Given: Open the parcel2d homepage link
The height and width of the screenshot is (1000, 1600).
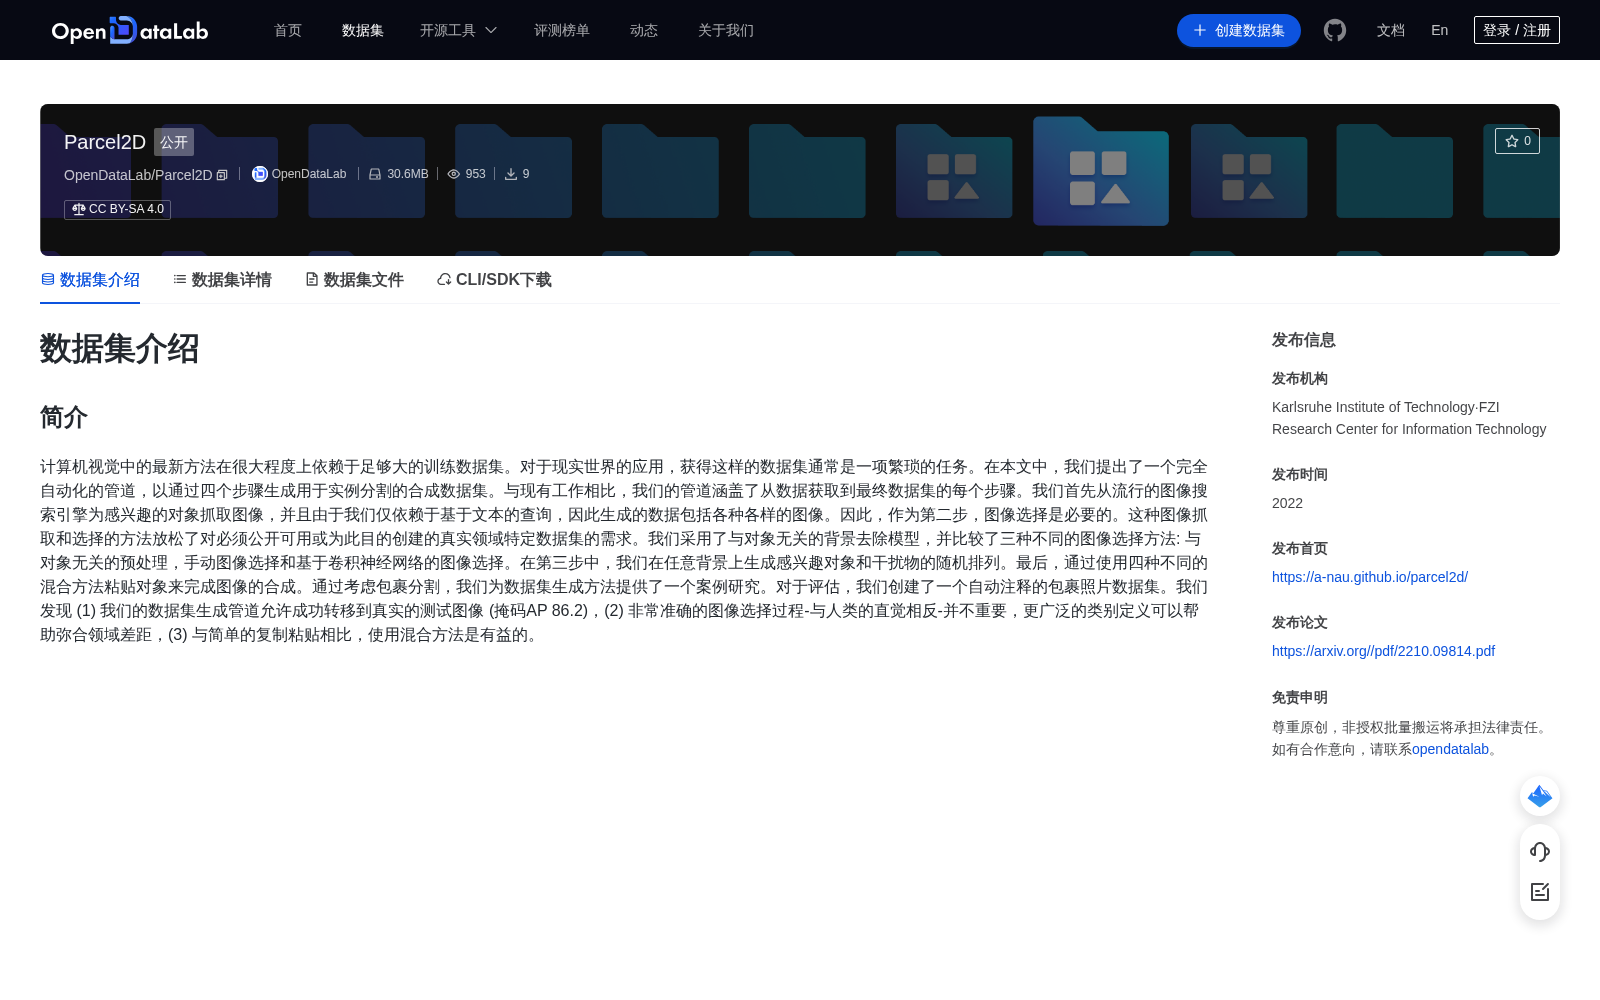Looking at the screenshot, I should point(1370,577).
